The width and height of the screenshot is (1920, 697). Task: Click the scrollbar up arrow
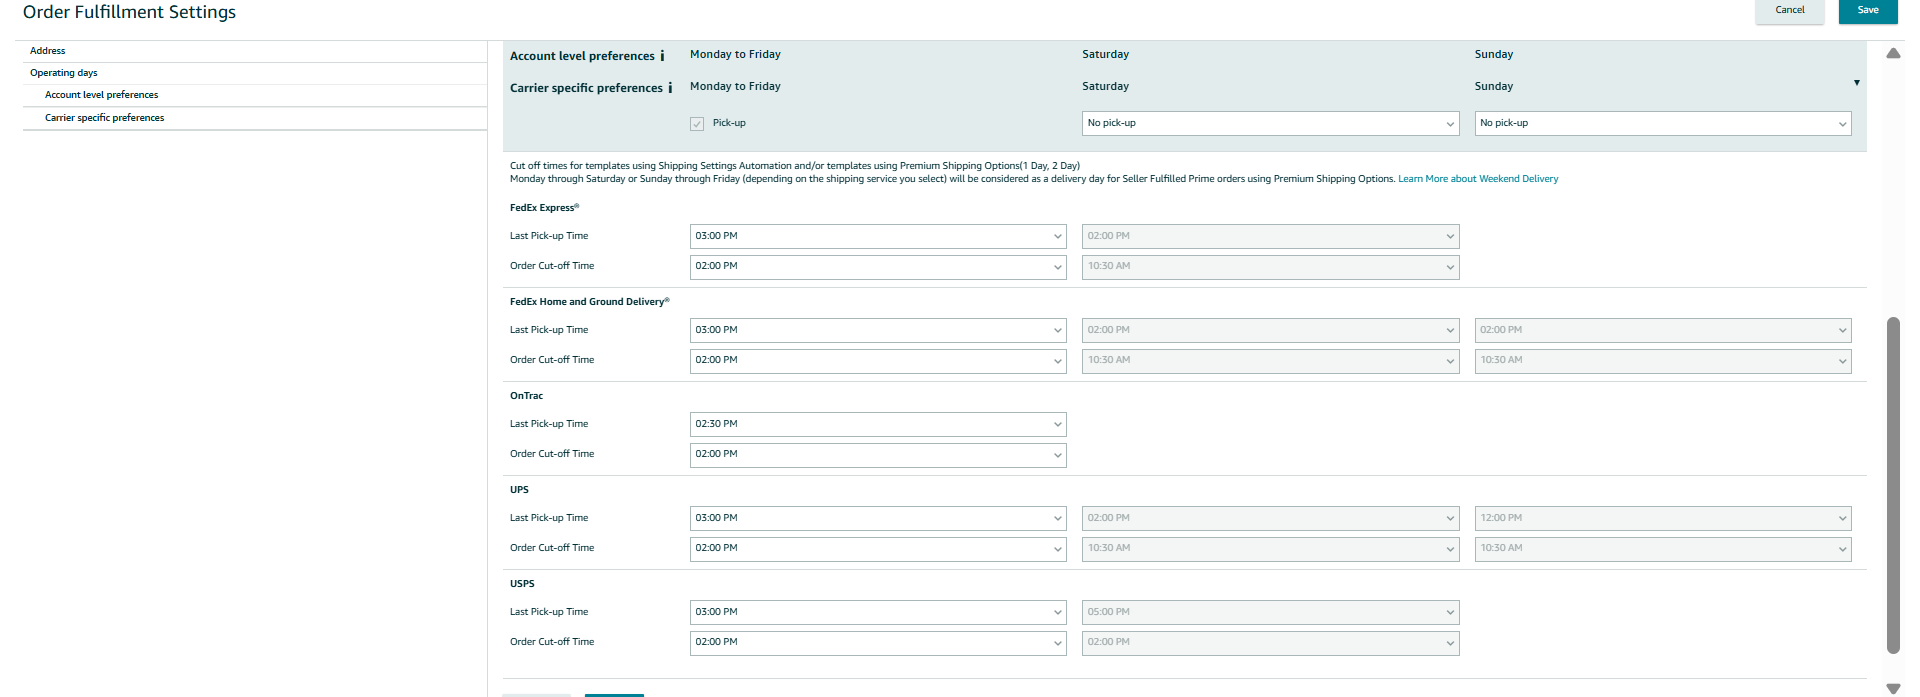coord(1893,53)
